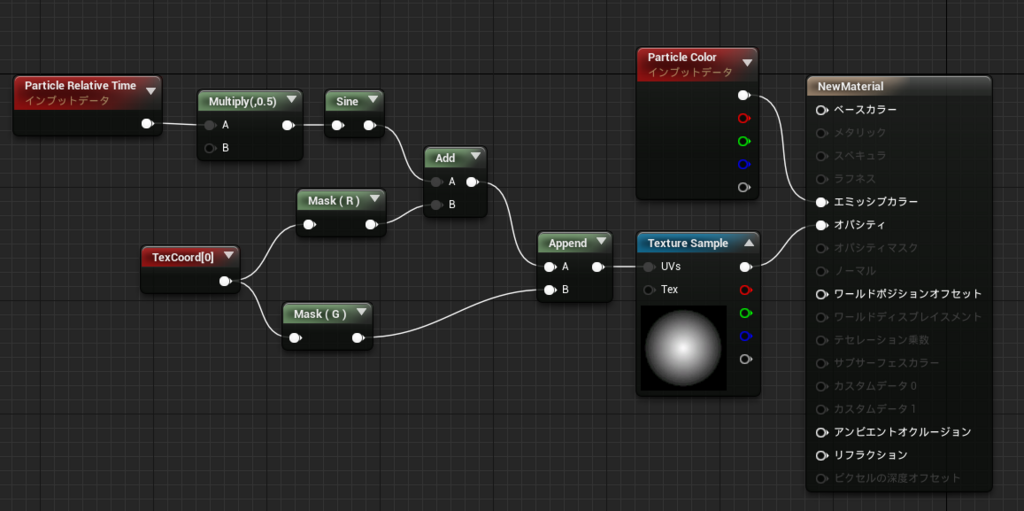Collapse the Append node arrow
The width and height of the screenshot is (1024, 511).
pyautogui.click(x=601, y=241)
